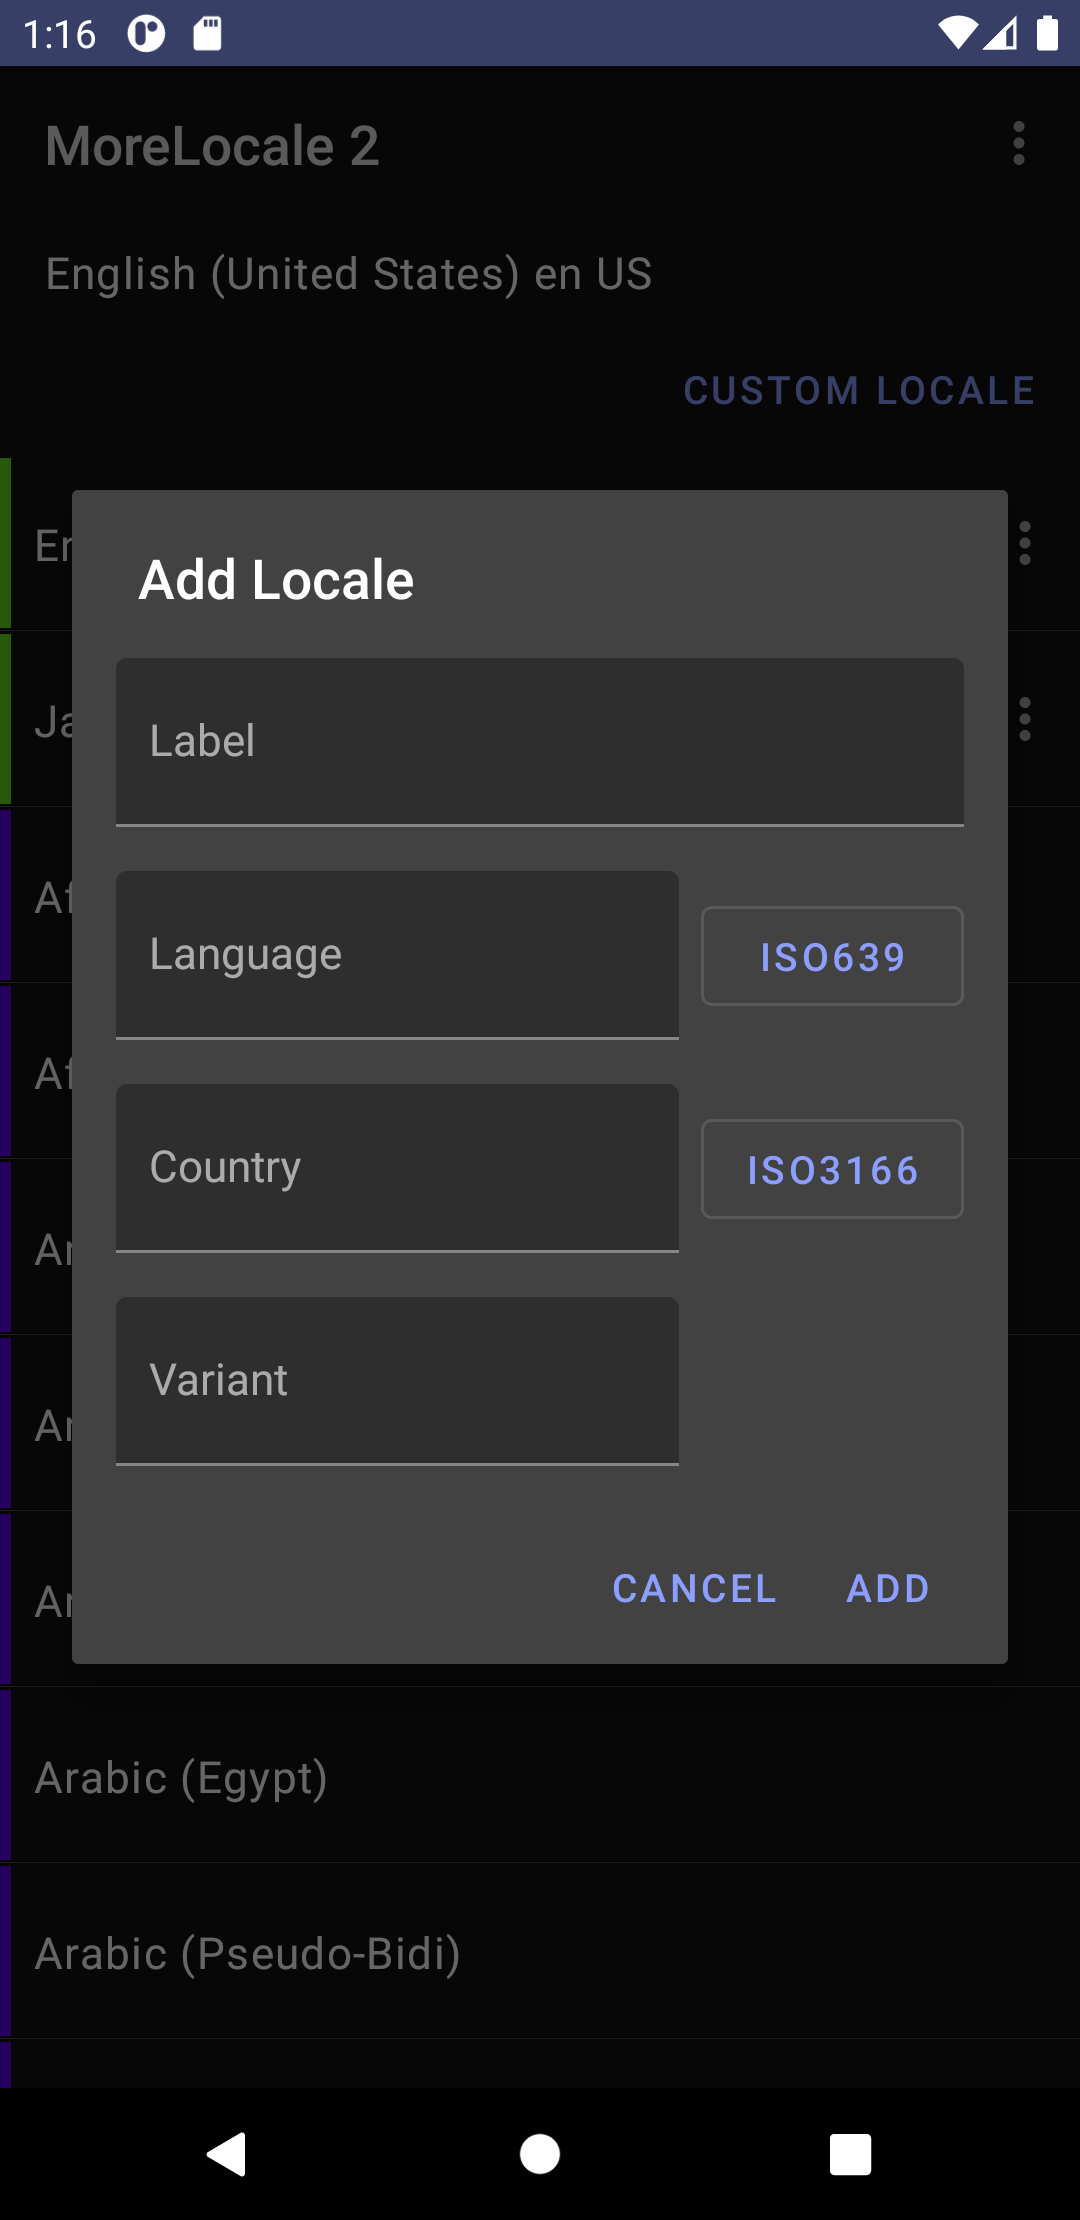The width and height of the screenshot is (1080, 2220).
Task: Confirm with the ADD button
Action: click(x=888, y=1588)
